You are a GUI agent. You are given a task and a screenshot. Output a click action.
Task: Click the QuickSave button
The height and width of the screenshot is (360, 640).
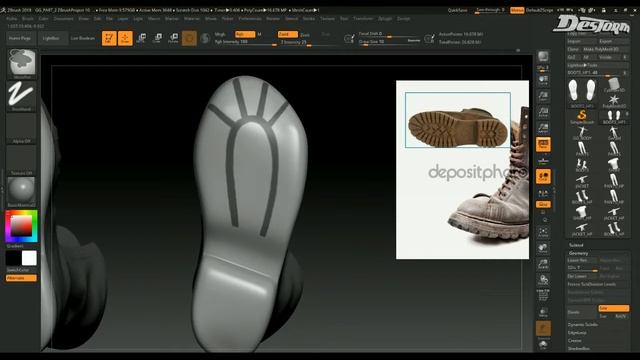pyautogui.click(x=457, y=10)
